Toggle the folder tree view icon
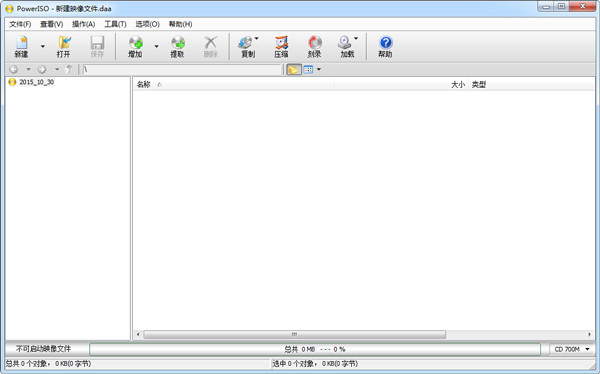The width and height of the screenshot is (600, 374). tap(293, 69)
